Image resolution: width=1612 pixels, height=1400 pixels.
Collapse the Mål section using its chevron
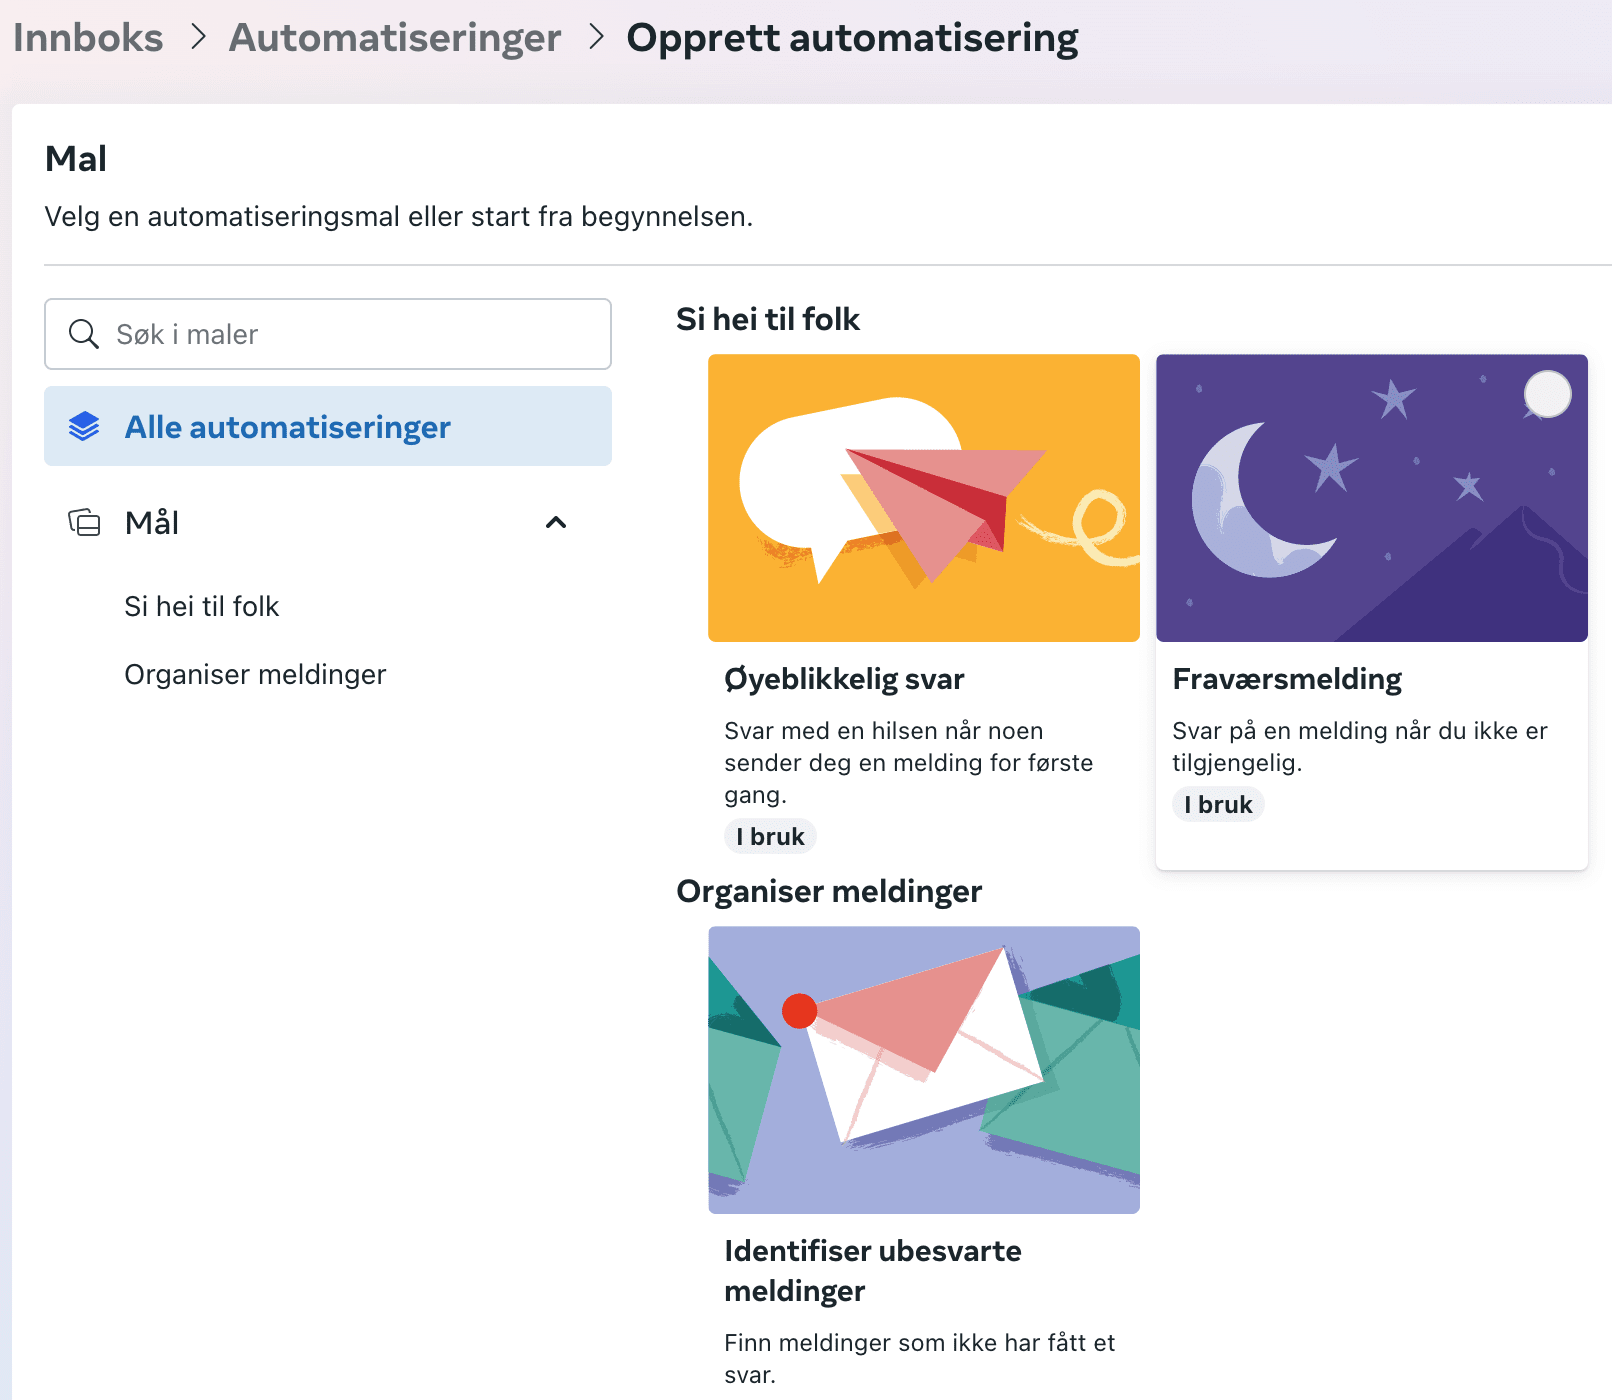coord(557,522)
